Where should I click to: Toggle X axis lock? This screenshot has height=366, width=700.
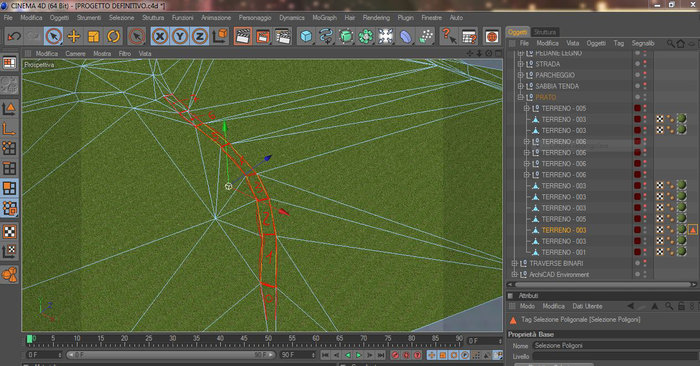tap(159, 36)
